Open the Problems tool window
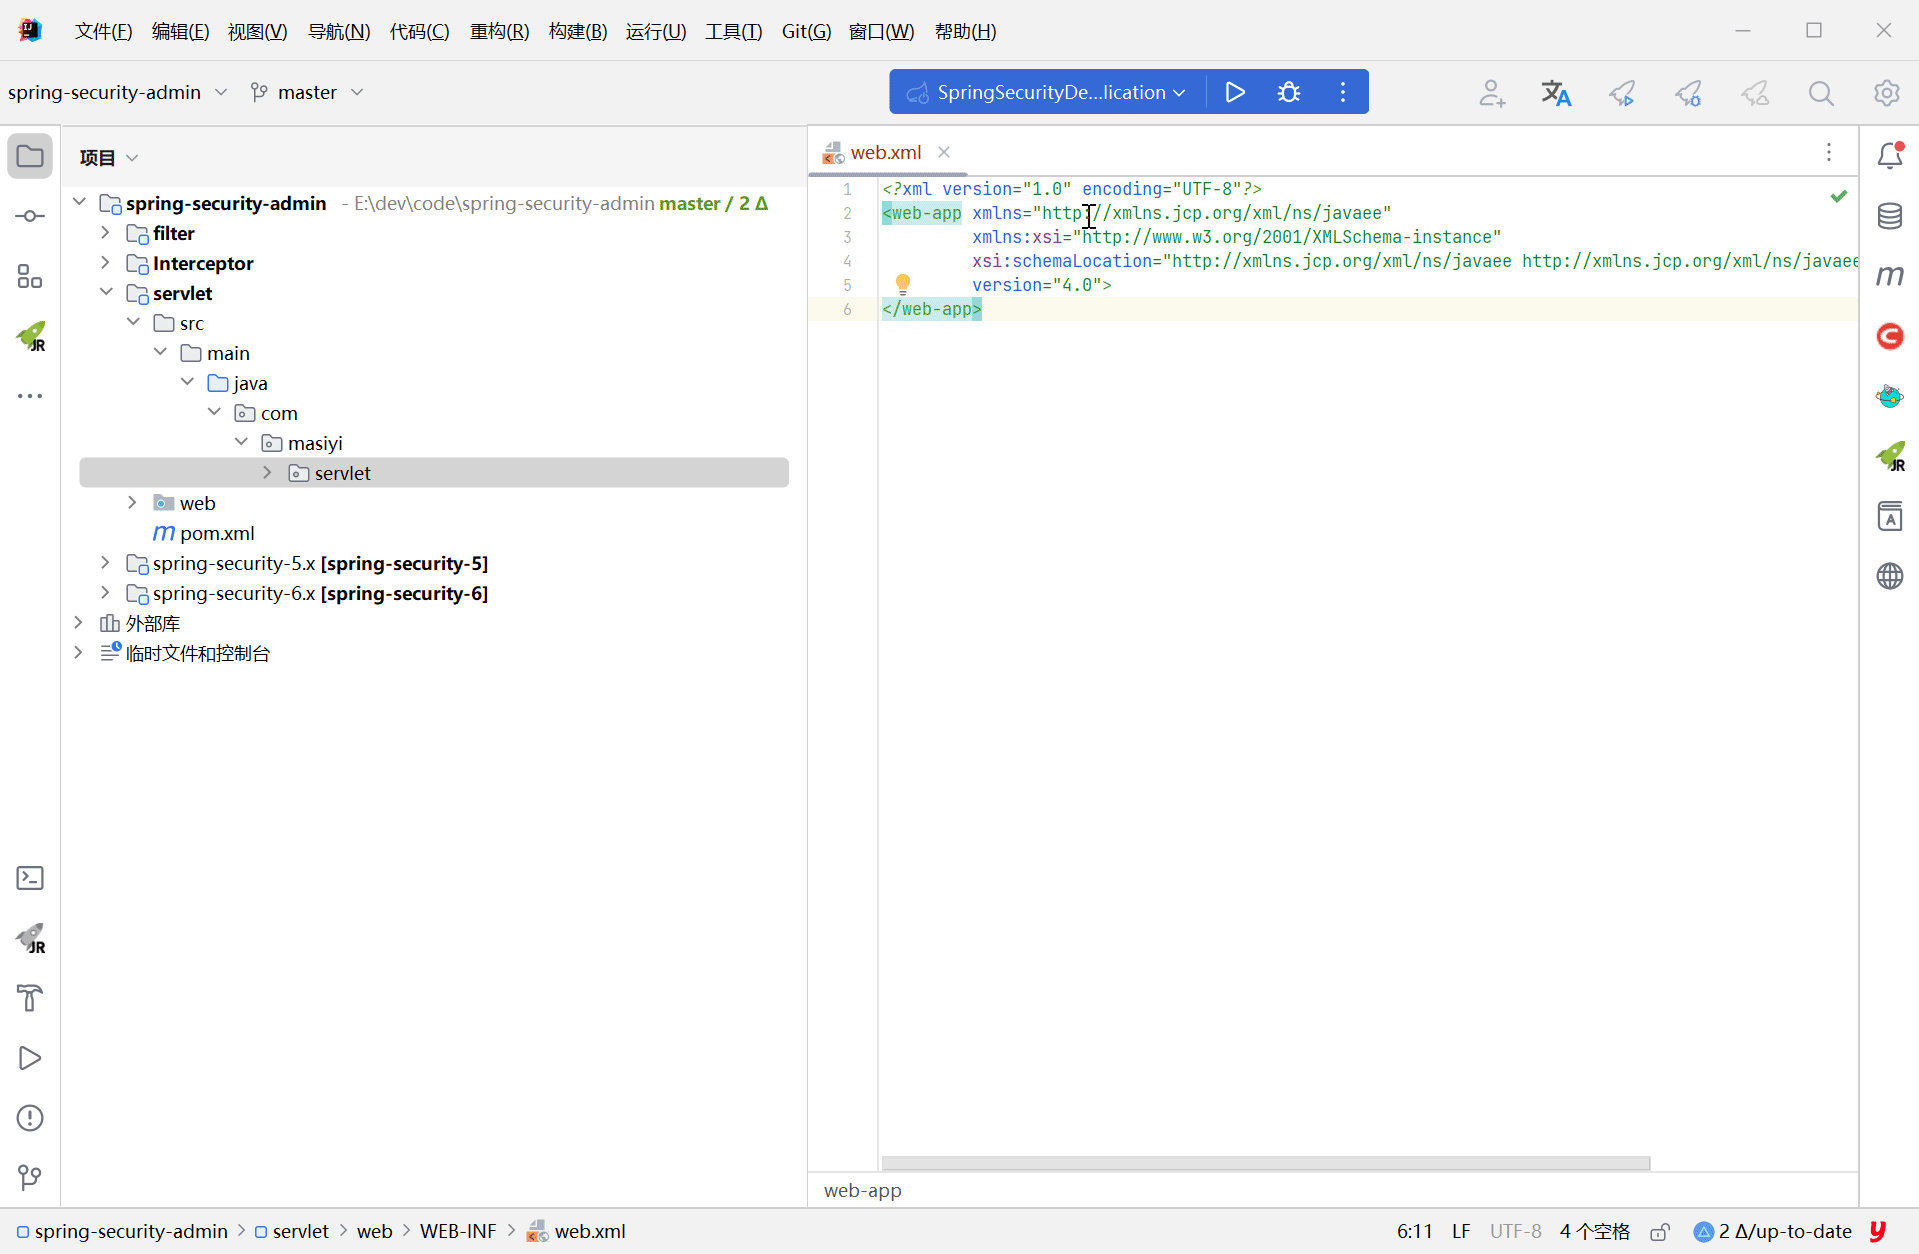This screenshot has height=1254, width=1919. (30, 1118)
